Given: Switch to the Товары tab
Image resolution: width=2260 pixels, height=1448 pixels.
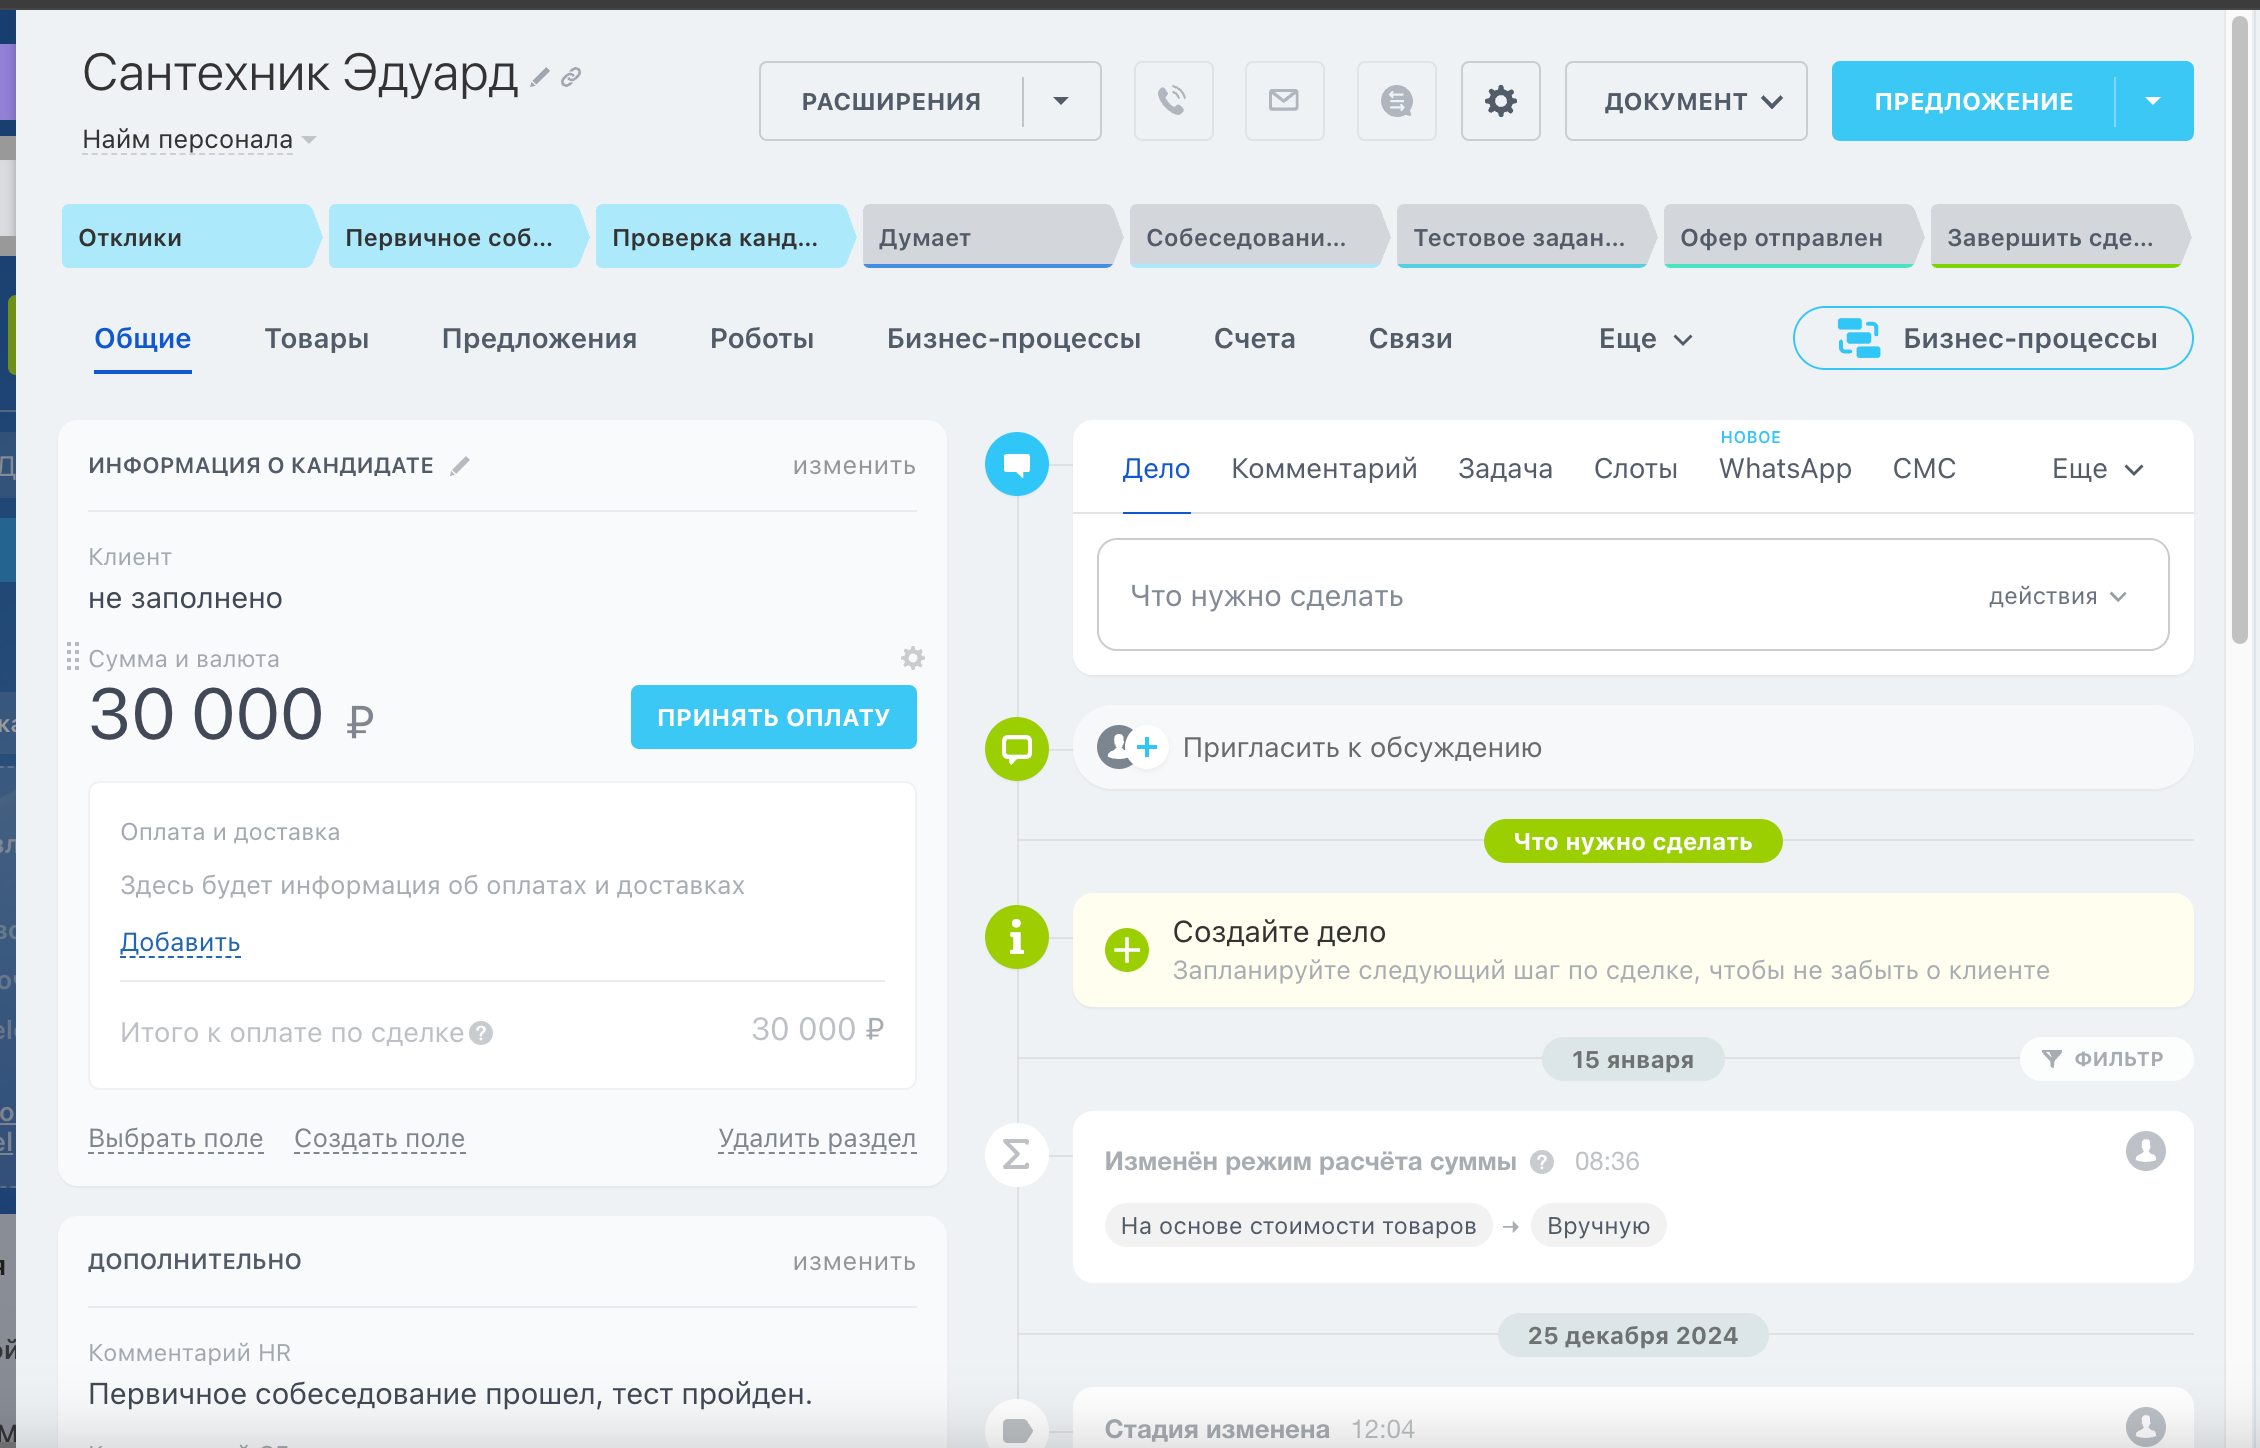Looking at the screenshot, I should coord(316,339).
